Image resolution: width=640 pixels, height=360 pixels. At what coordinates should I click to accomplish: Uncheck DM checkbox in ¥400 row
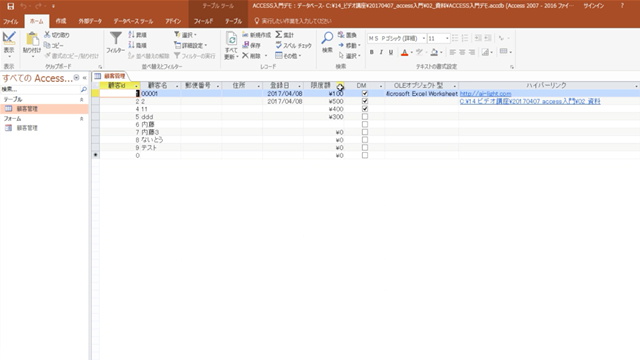(x=365, y=109)
